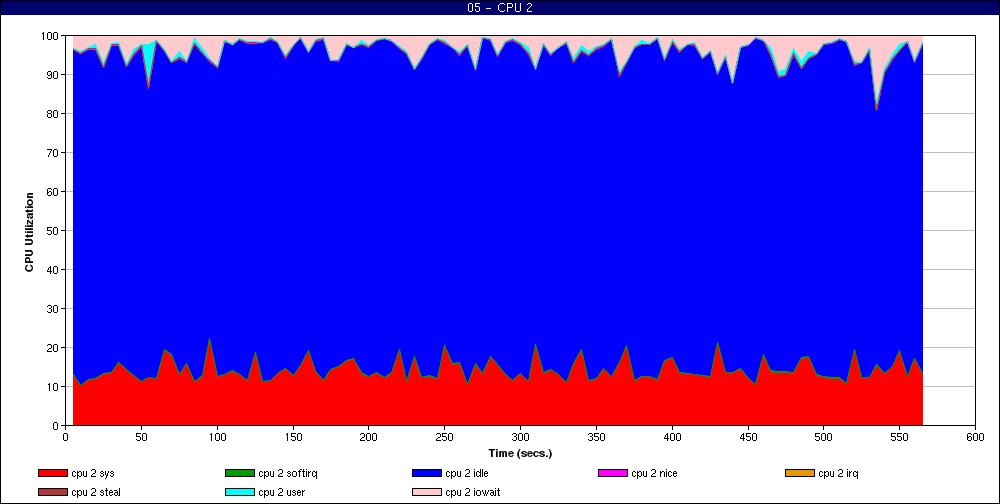Click the 'Time (secs.)' axis label
1000x504 pixels.
[x=520, y=454]
